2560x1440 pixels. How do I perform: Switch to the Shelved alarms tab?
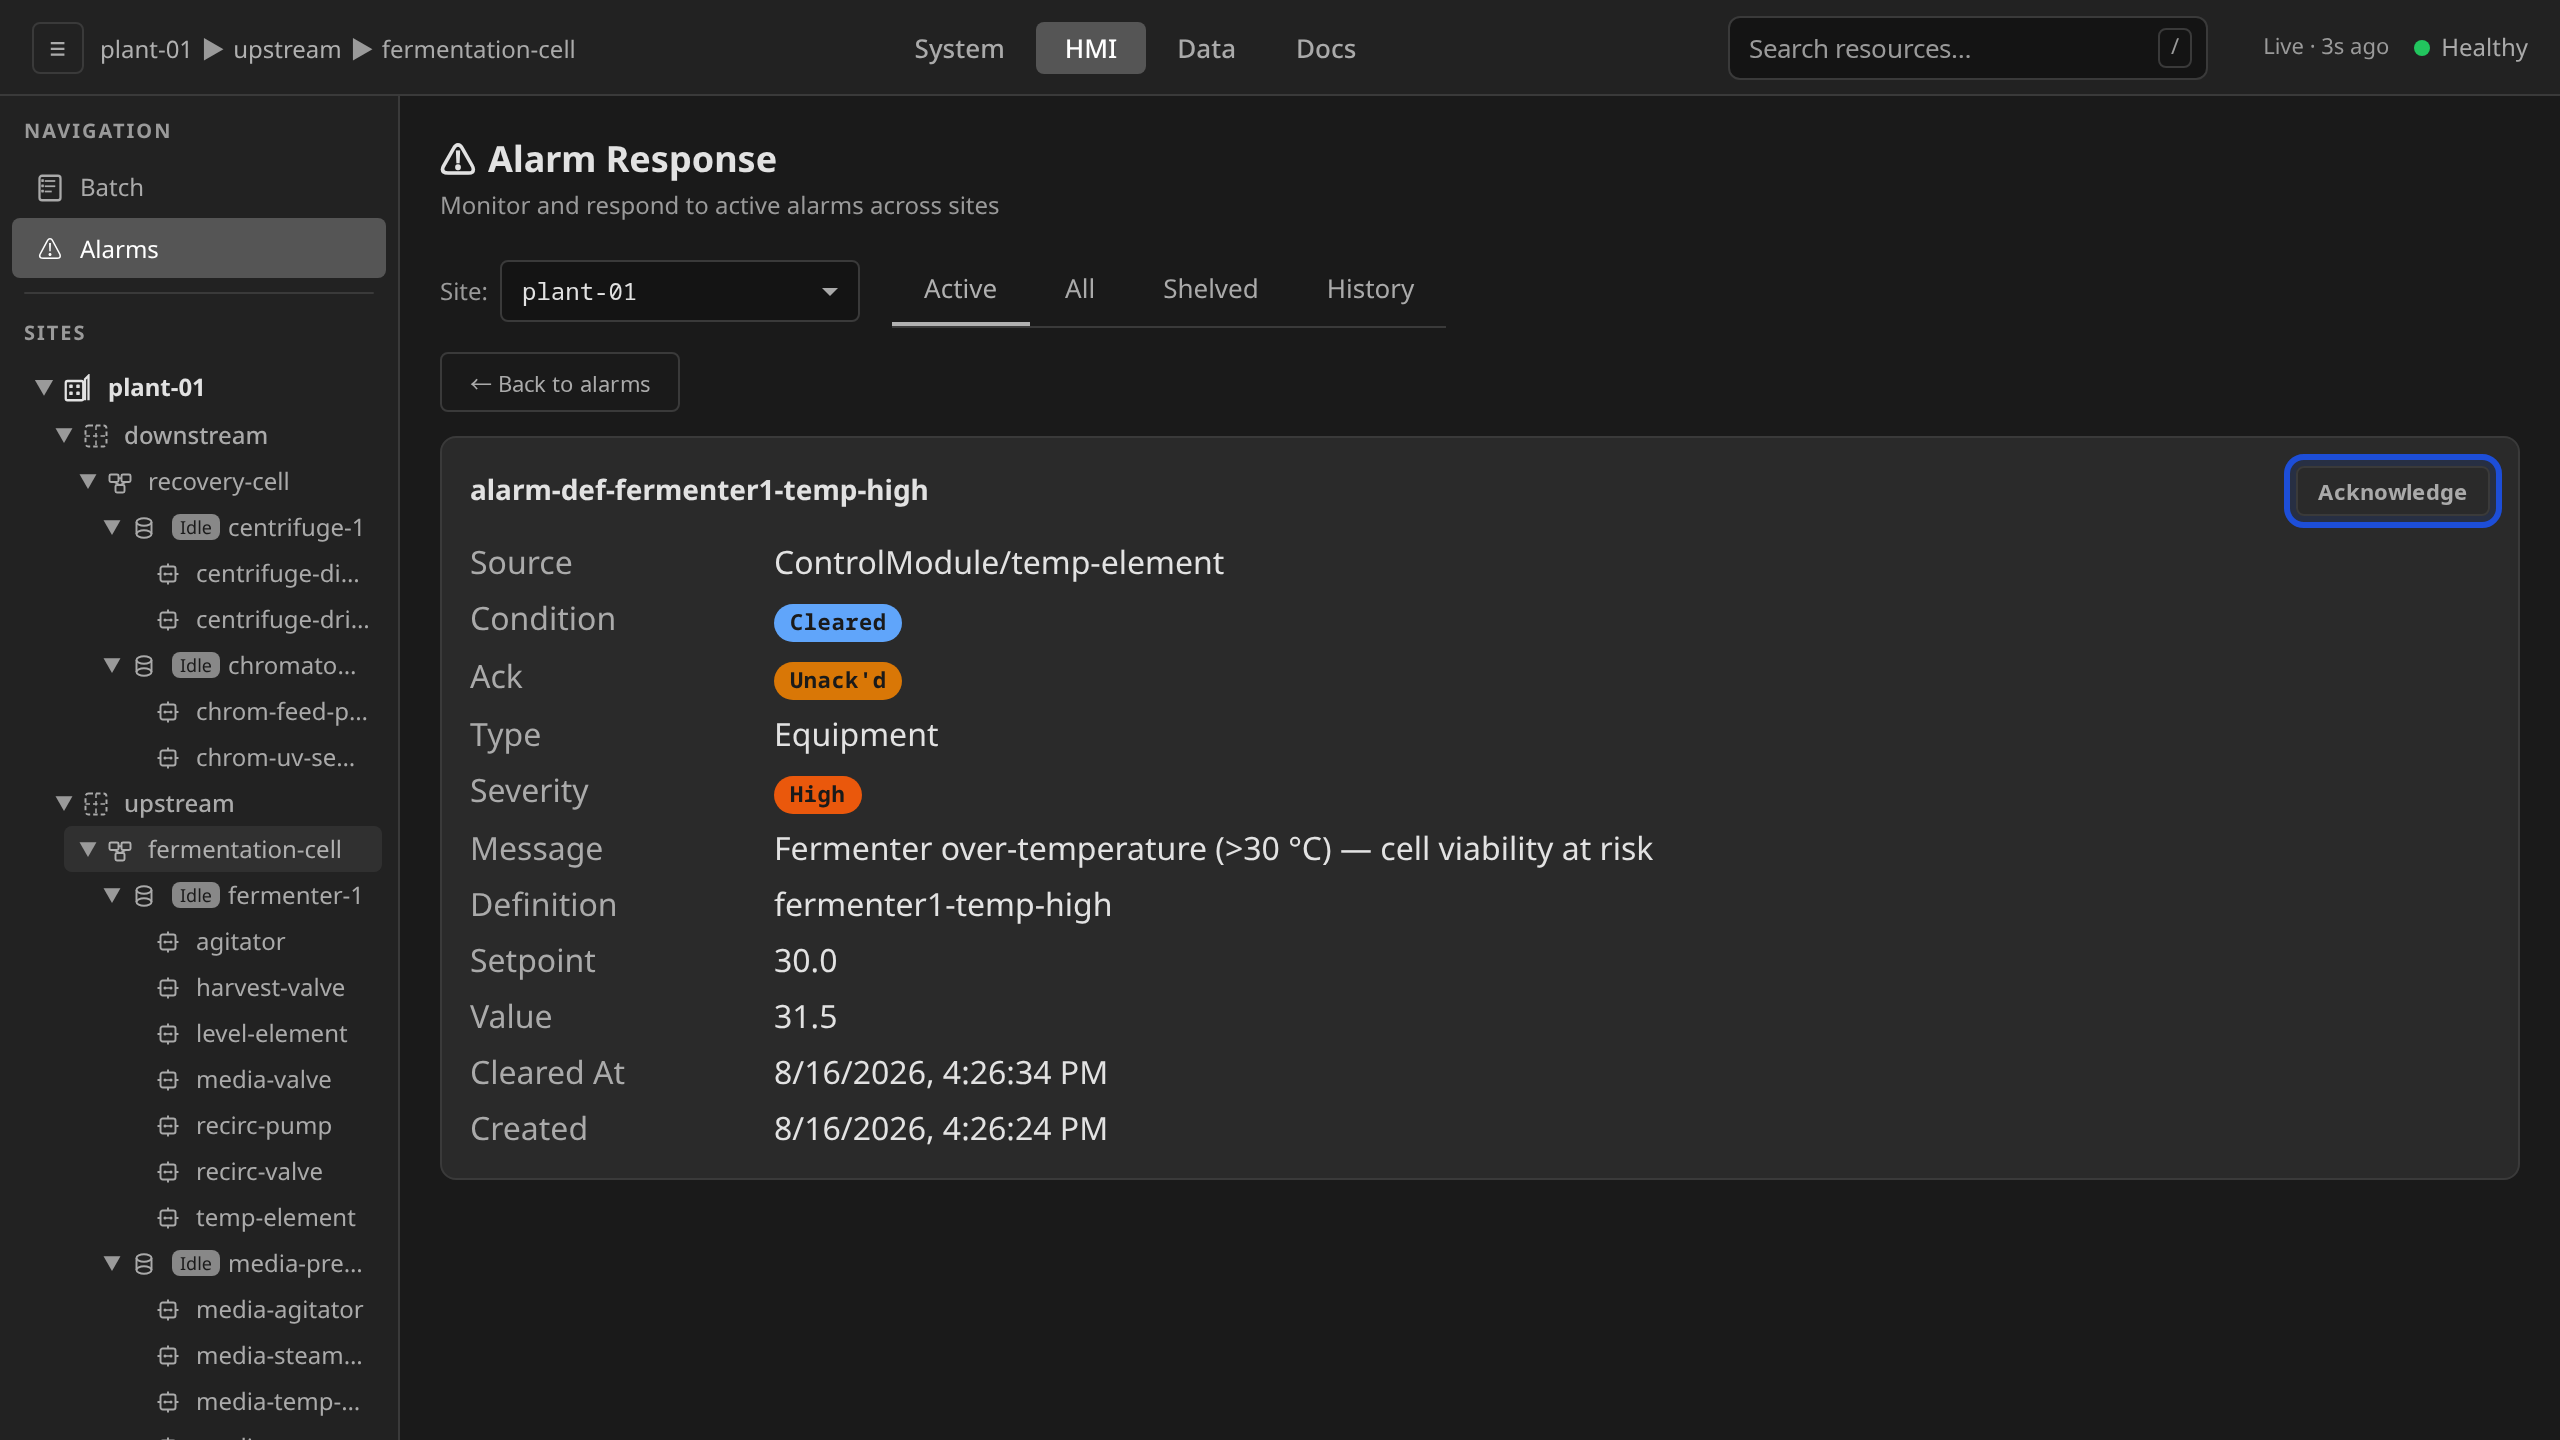[1210, 289]
